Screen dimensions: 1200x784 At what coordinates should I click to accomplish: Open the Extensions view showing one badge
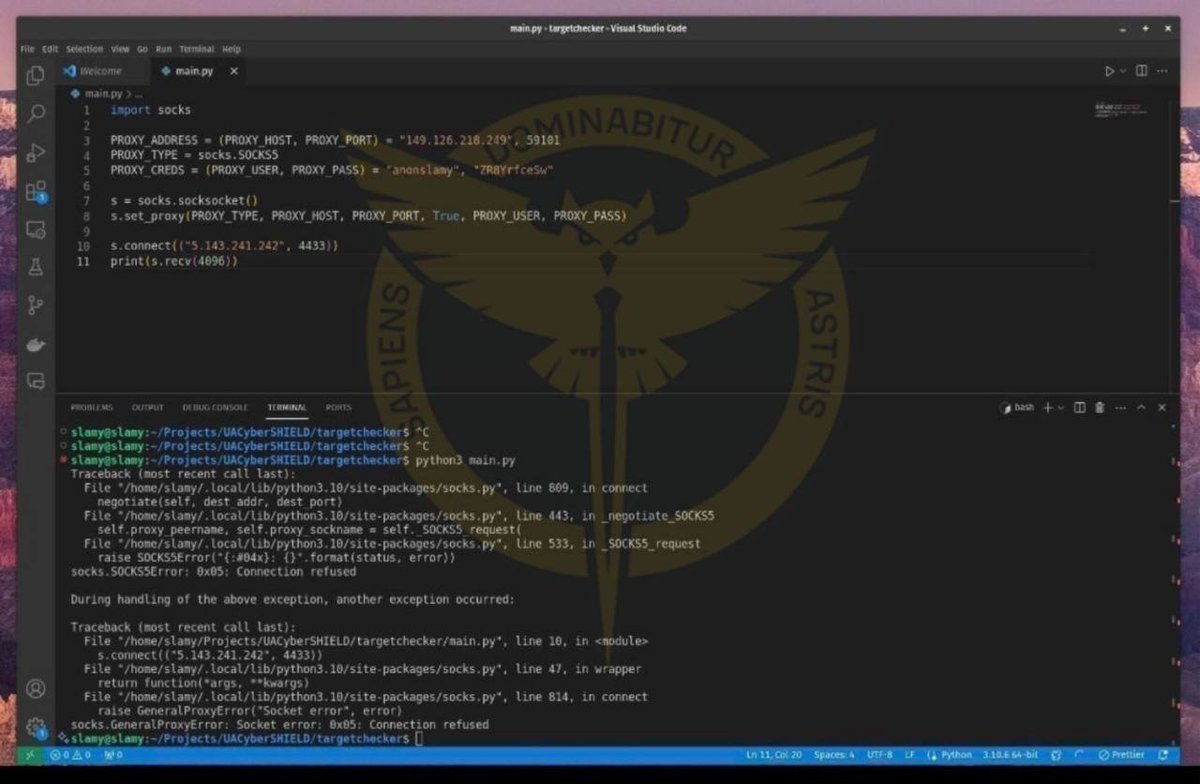click(x=35, y=191)
